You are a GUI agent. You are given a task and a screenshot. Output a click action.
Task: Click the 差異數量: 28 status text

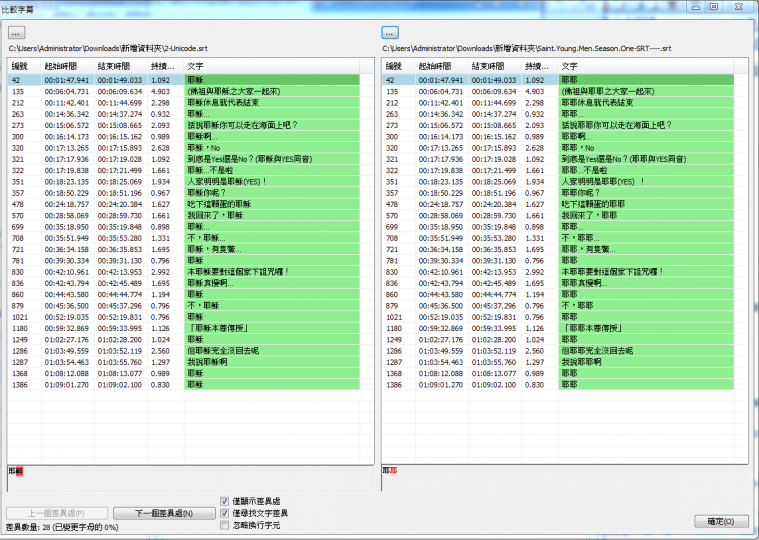tap(62, 527)
